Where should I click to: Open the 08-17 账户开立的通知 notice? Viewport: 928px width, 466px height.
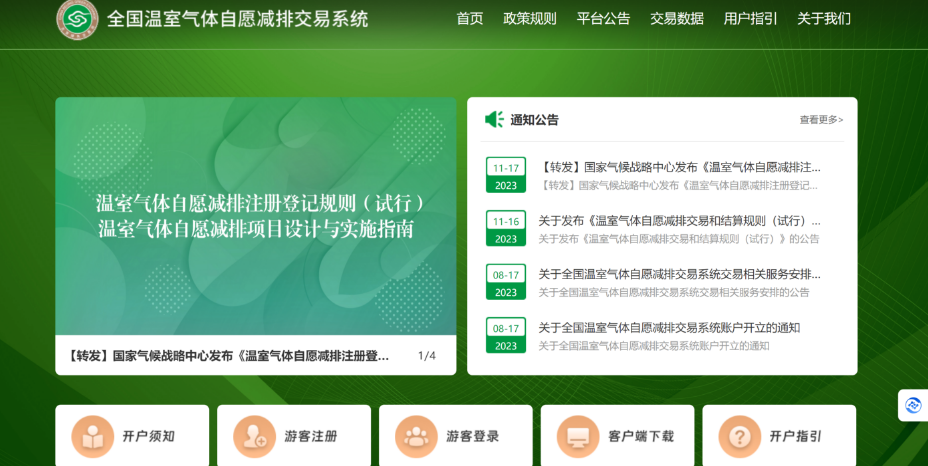click(669, 328)
